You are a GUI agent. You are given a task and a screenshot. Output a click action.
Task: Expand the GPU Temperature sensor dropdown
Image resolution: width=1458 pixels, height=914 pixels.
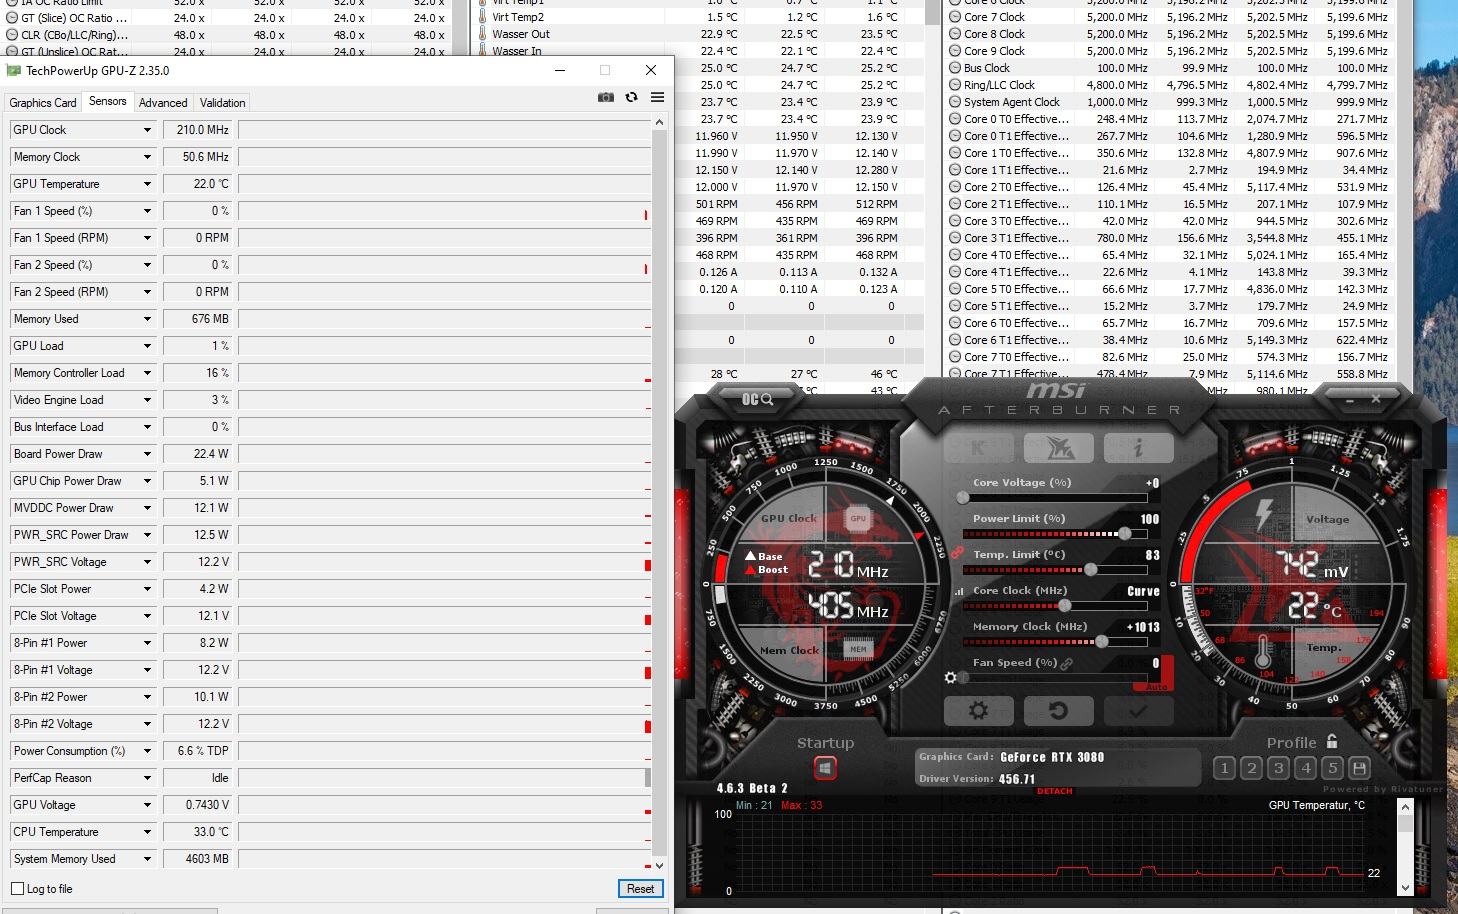pos(147,184)
